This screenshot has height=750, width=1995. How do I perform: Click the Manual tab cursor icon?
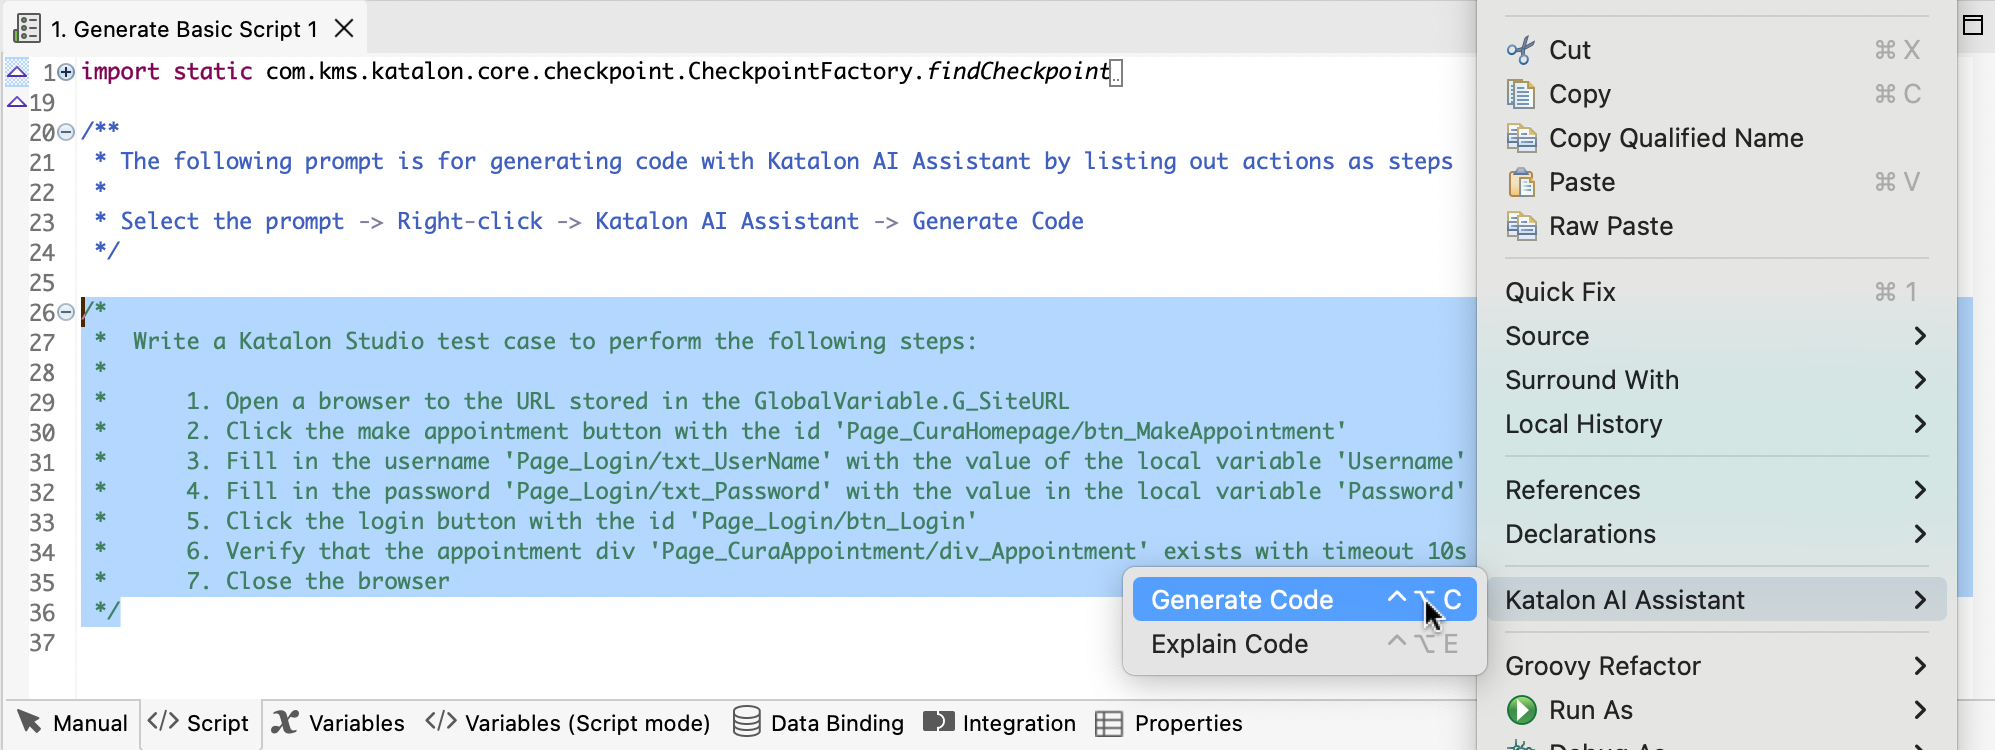click(x=30, y=722)
